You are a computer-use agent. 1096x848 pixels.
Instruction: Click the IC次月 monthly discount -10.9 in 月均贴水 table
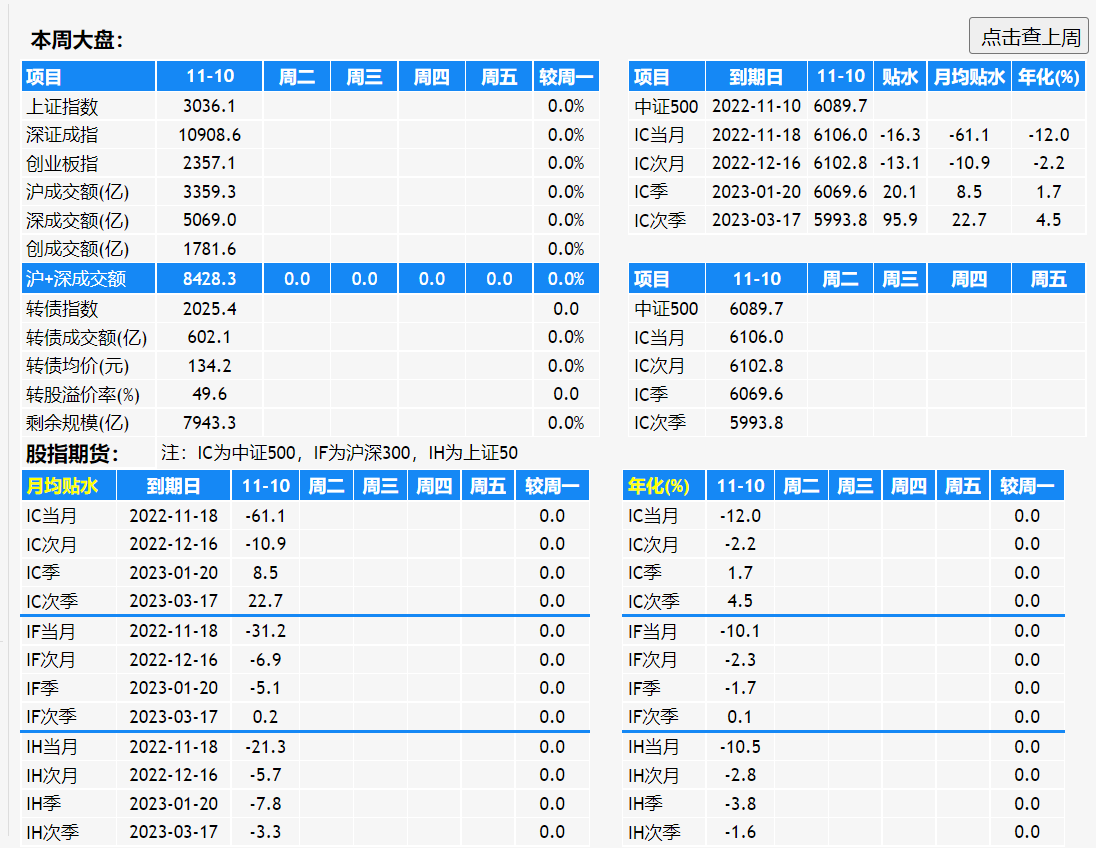tap(266, 544)
